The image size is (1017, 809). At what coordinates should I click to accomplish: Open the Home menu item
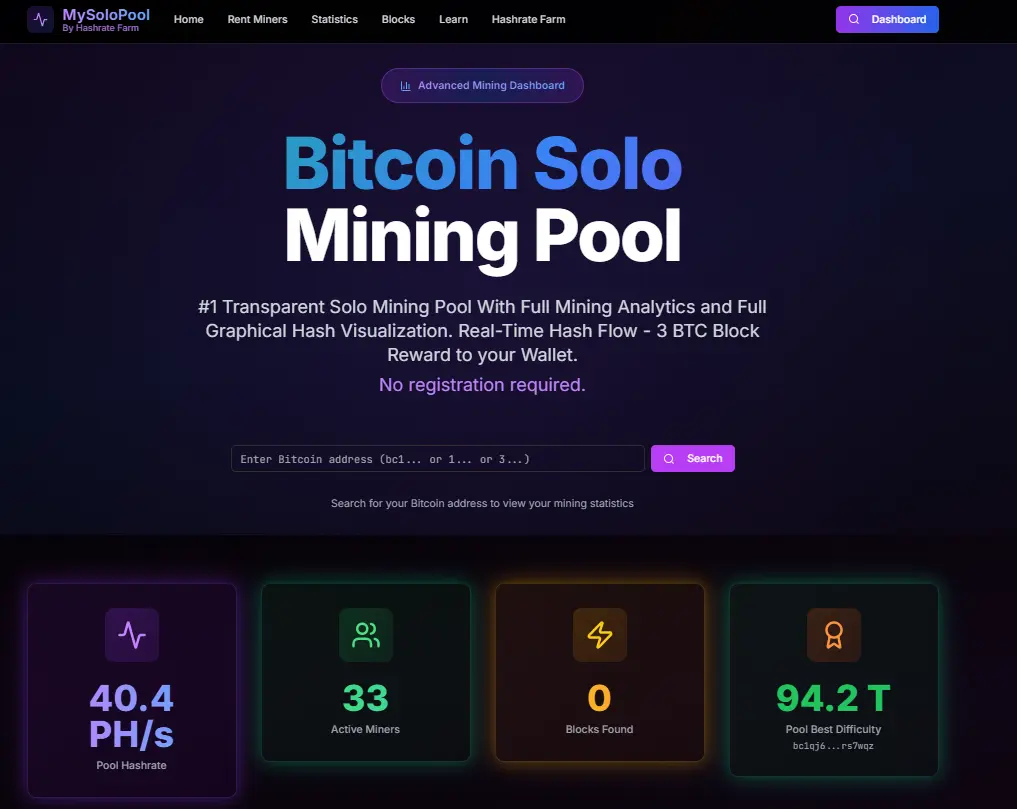pyautogui.click(x=188, y=20)
